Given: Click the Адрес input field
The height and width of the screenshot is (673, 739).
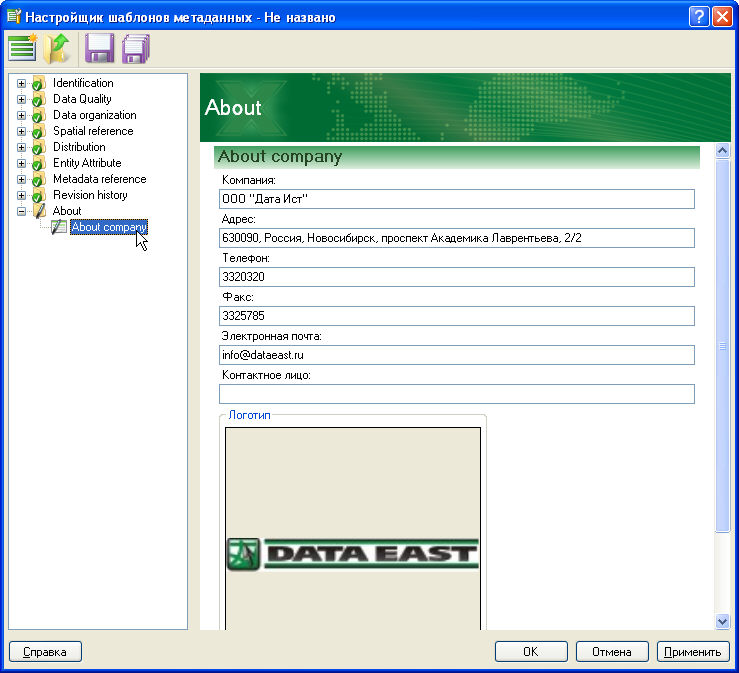Looking at the screenshot, I should coord(457,238).
